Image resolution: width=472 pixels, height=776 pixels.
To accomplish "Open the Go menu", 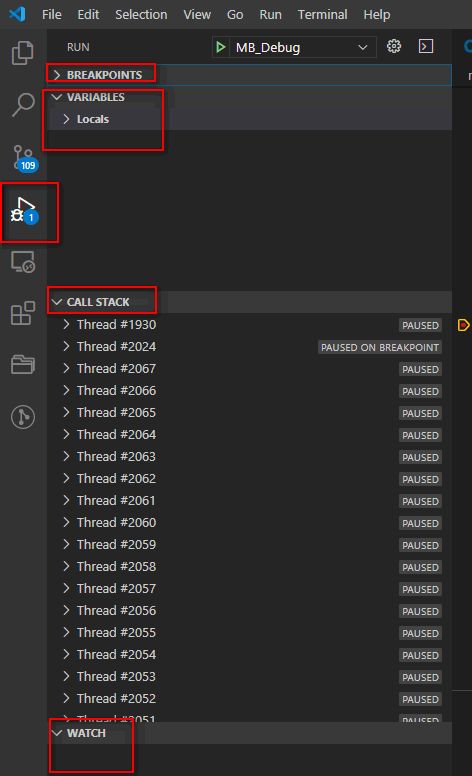I will (235, 14).
